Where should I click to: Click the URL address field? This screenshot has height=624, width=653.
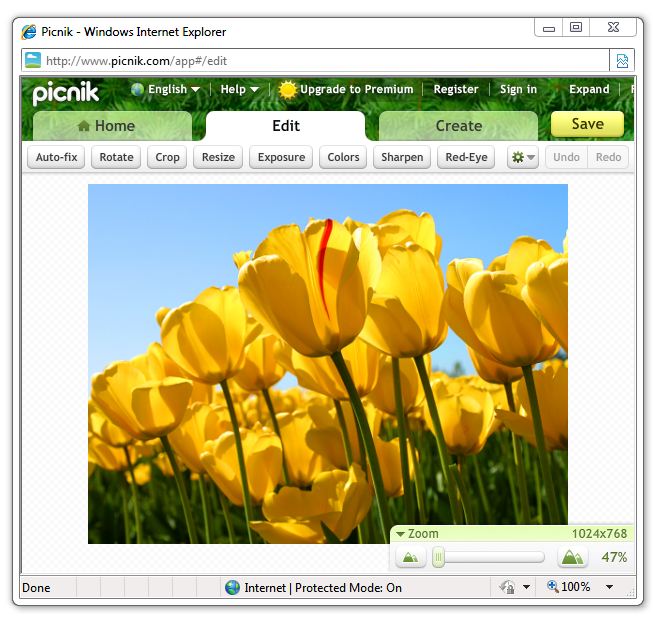point(320,61)
